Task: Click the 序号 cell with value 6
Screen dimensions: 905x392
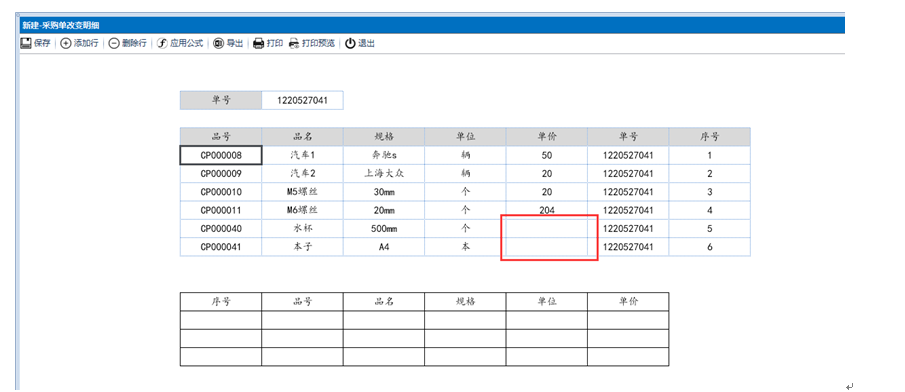Action: tap(710, 247)
